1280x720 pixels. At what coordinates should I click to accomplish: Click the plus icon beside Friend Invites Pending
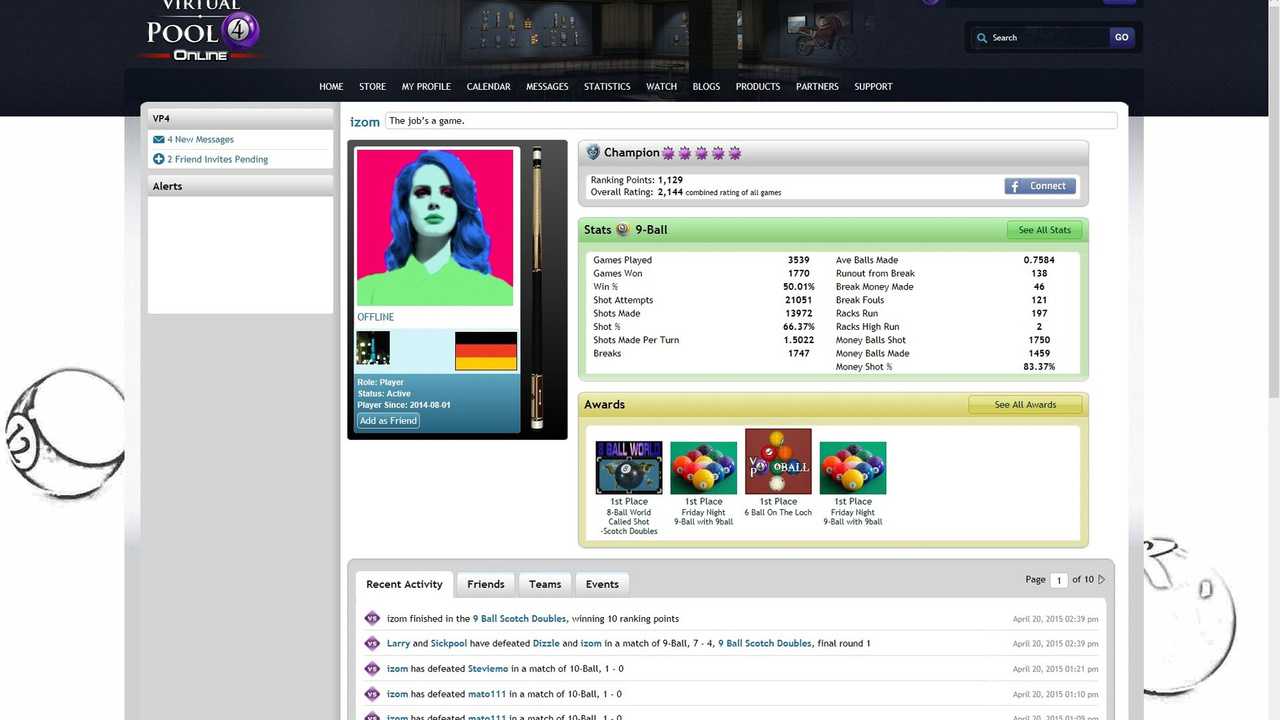click(x=158, y=159)
